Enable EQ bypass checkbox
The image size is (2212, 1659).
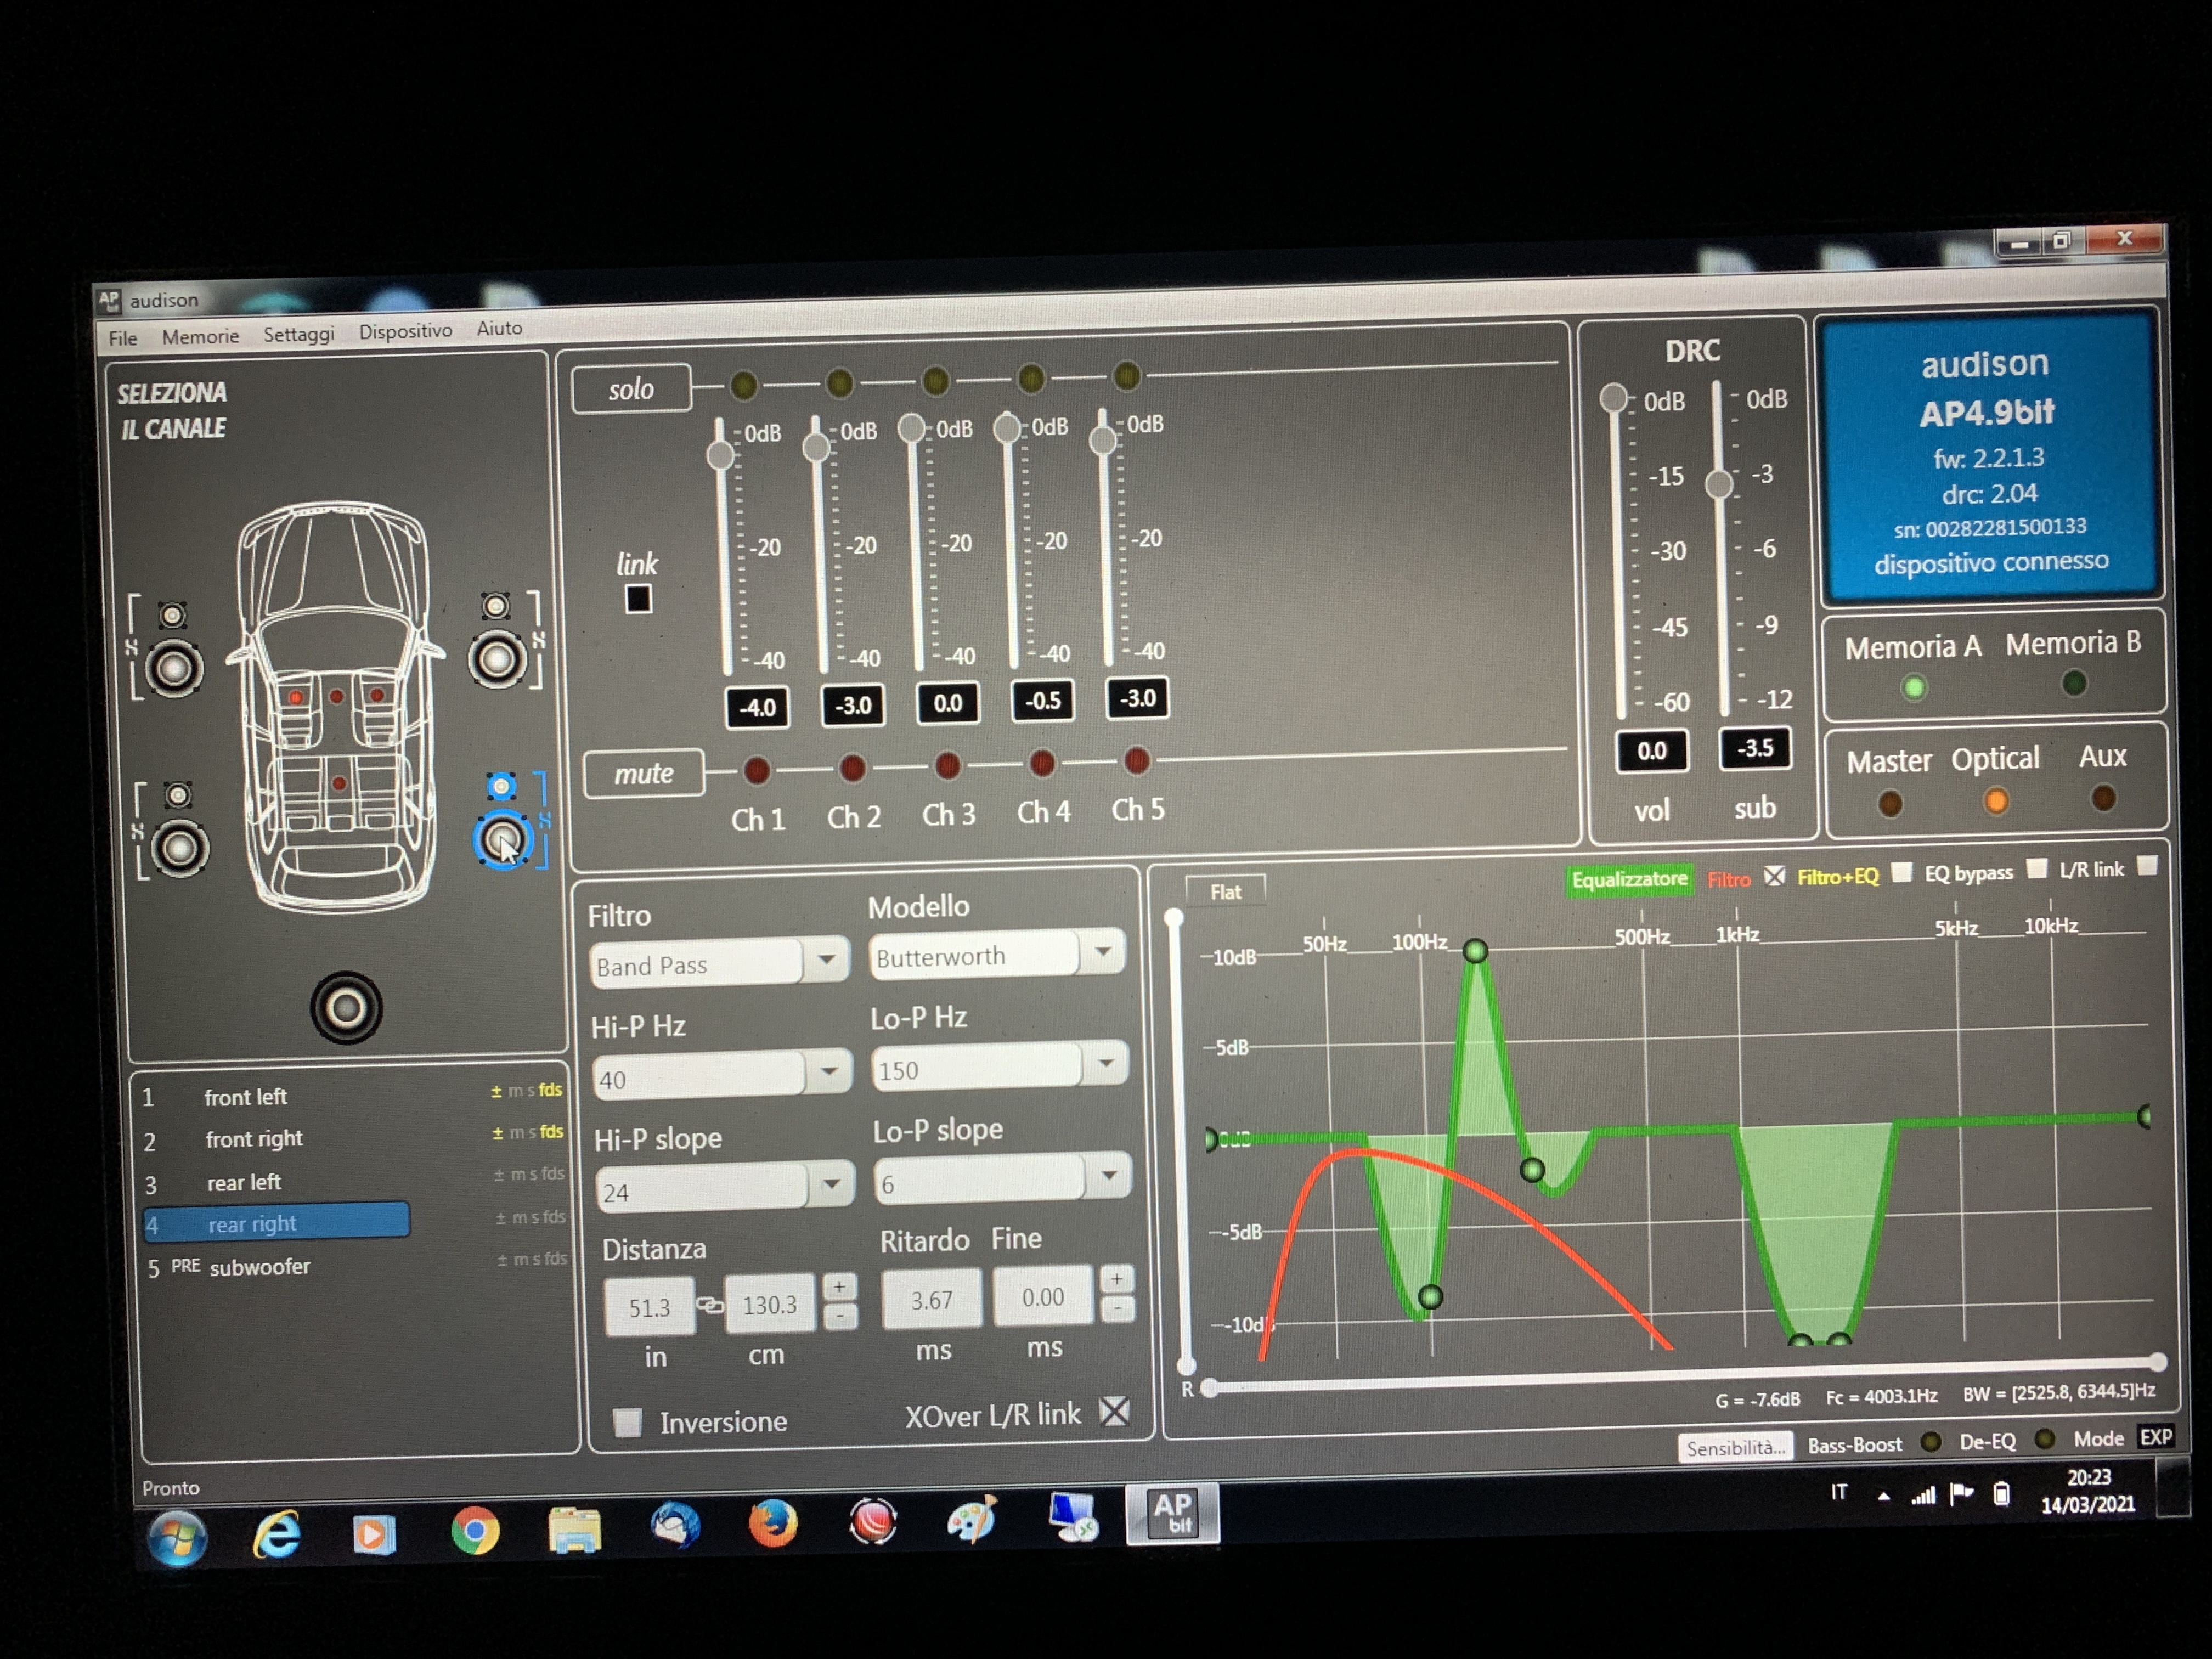tap(2036, 868)
